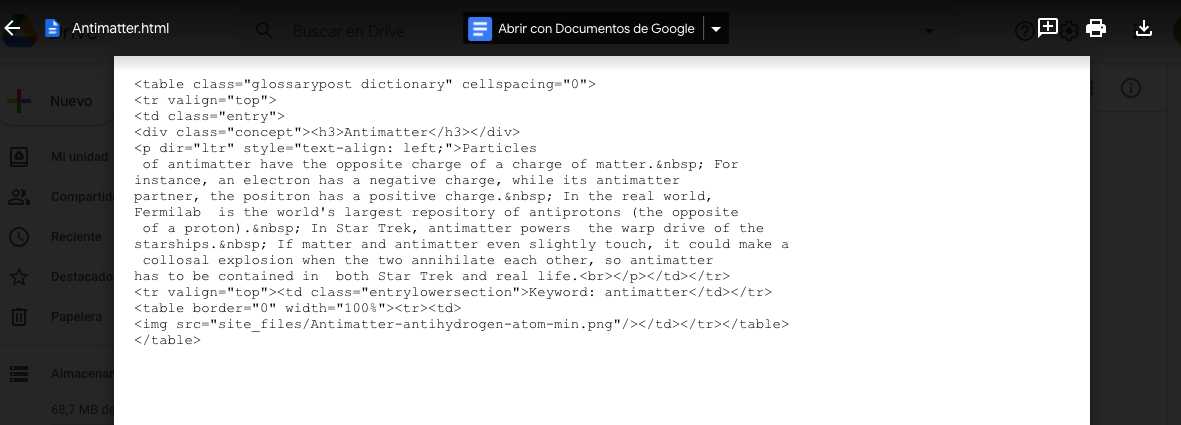The image size is (1181, 425).
Task: Go back with the left arrow
Action: tap(12, 29)
